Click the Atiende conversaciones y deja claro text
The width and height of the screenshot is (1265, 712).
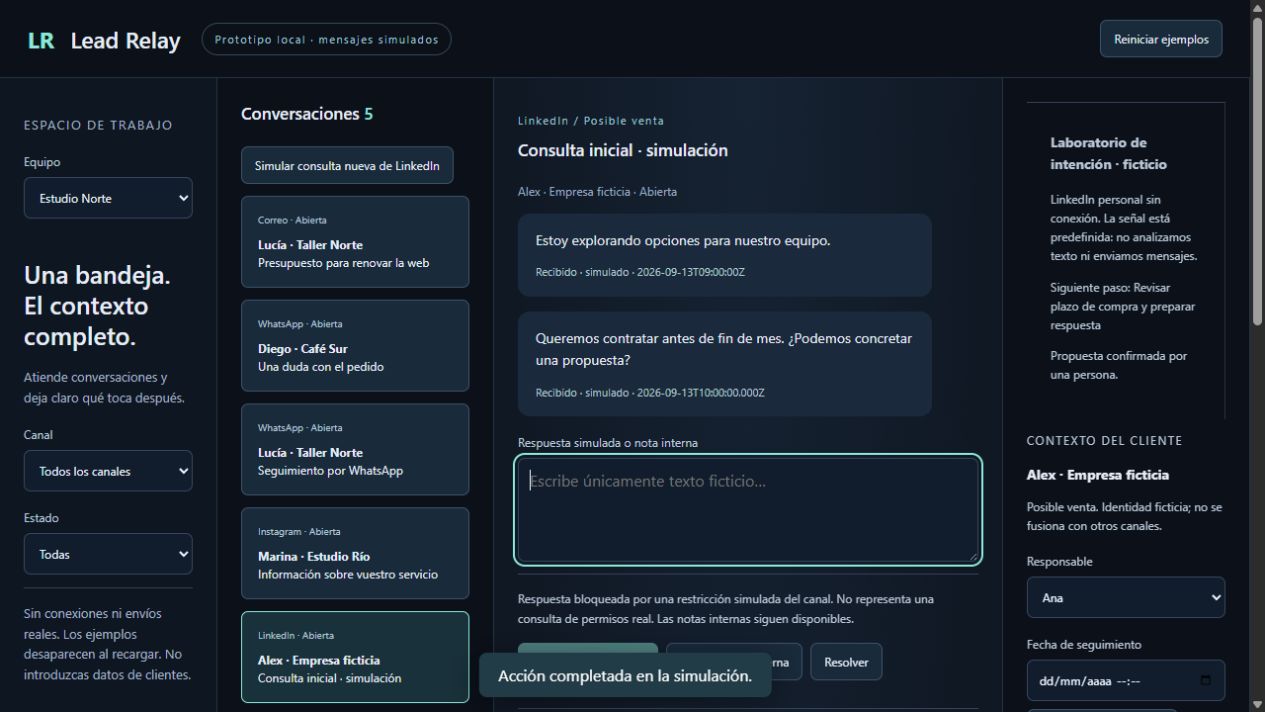pyautogui.click(x=103, y=388)
